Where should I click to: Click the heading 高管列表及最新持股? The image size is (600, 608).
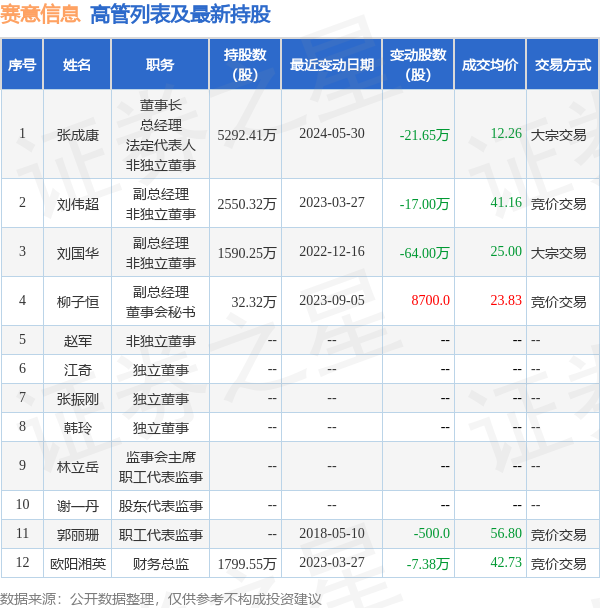180,14
